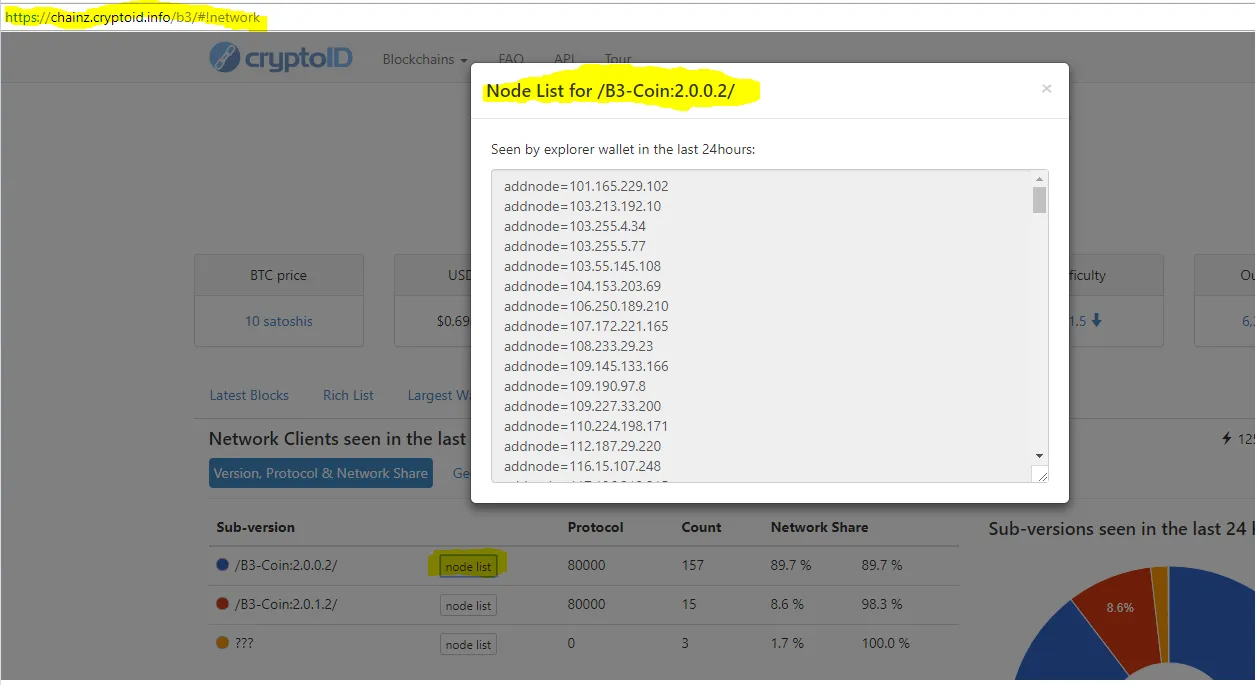
Task: Click the addnode=109.190.97.8 line
Action: (575, 386)
